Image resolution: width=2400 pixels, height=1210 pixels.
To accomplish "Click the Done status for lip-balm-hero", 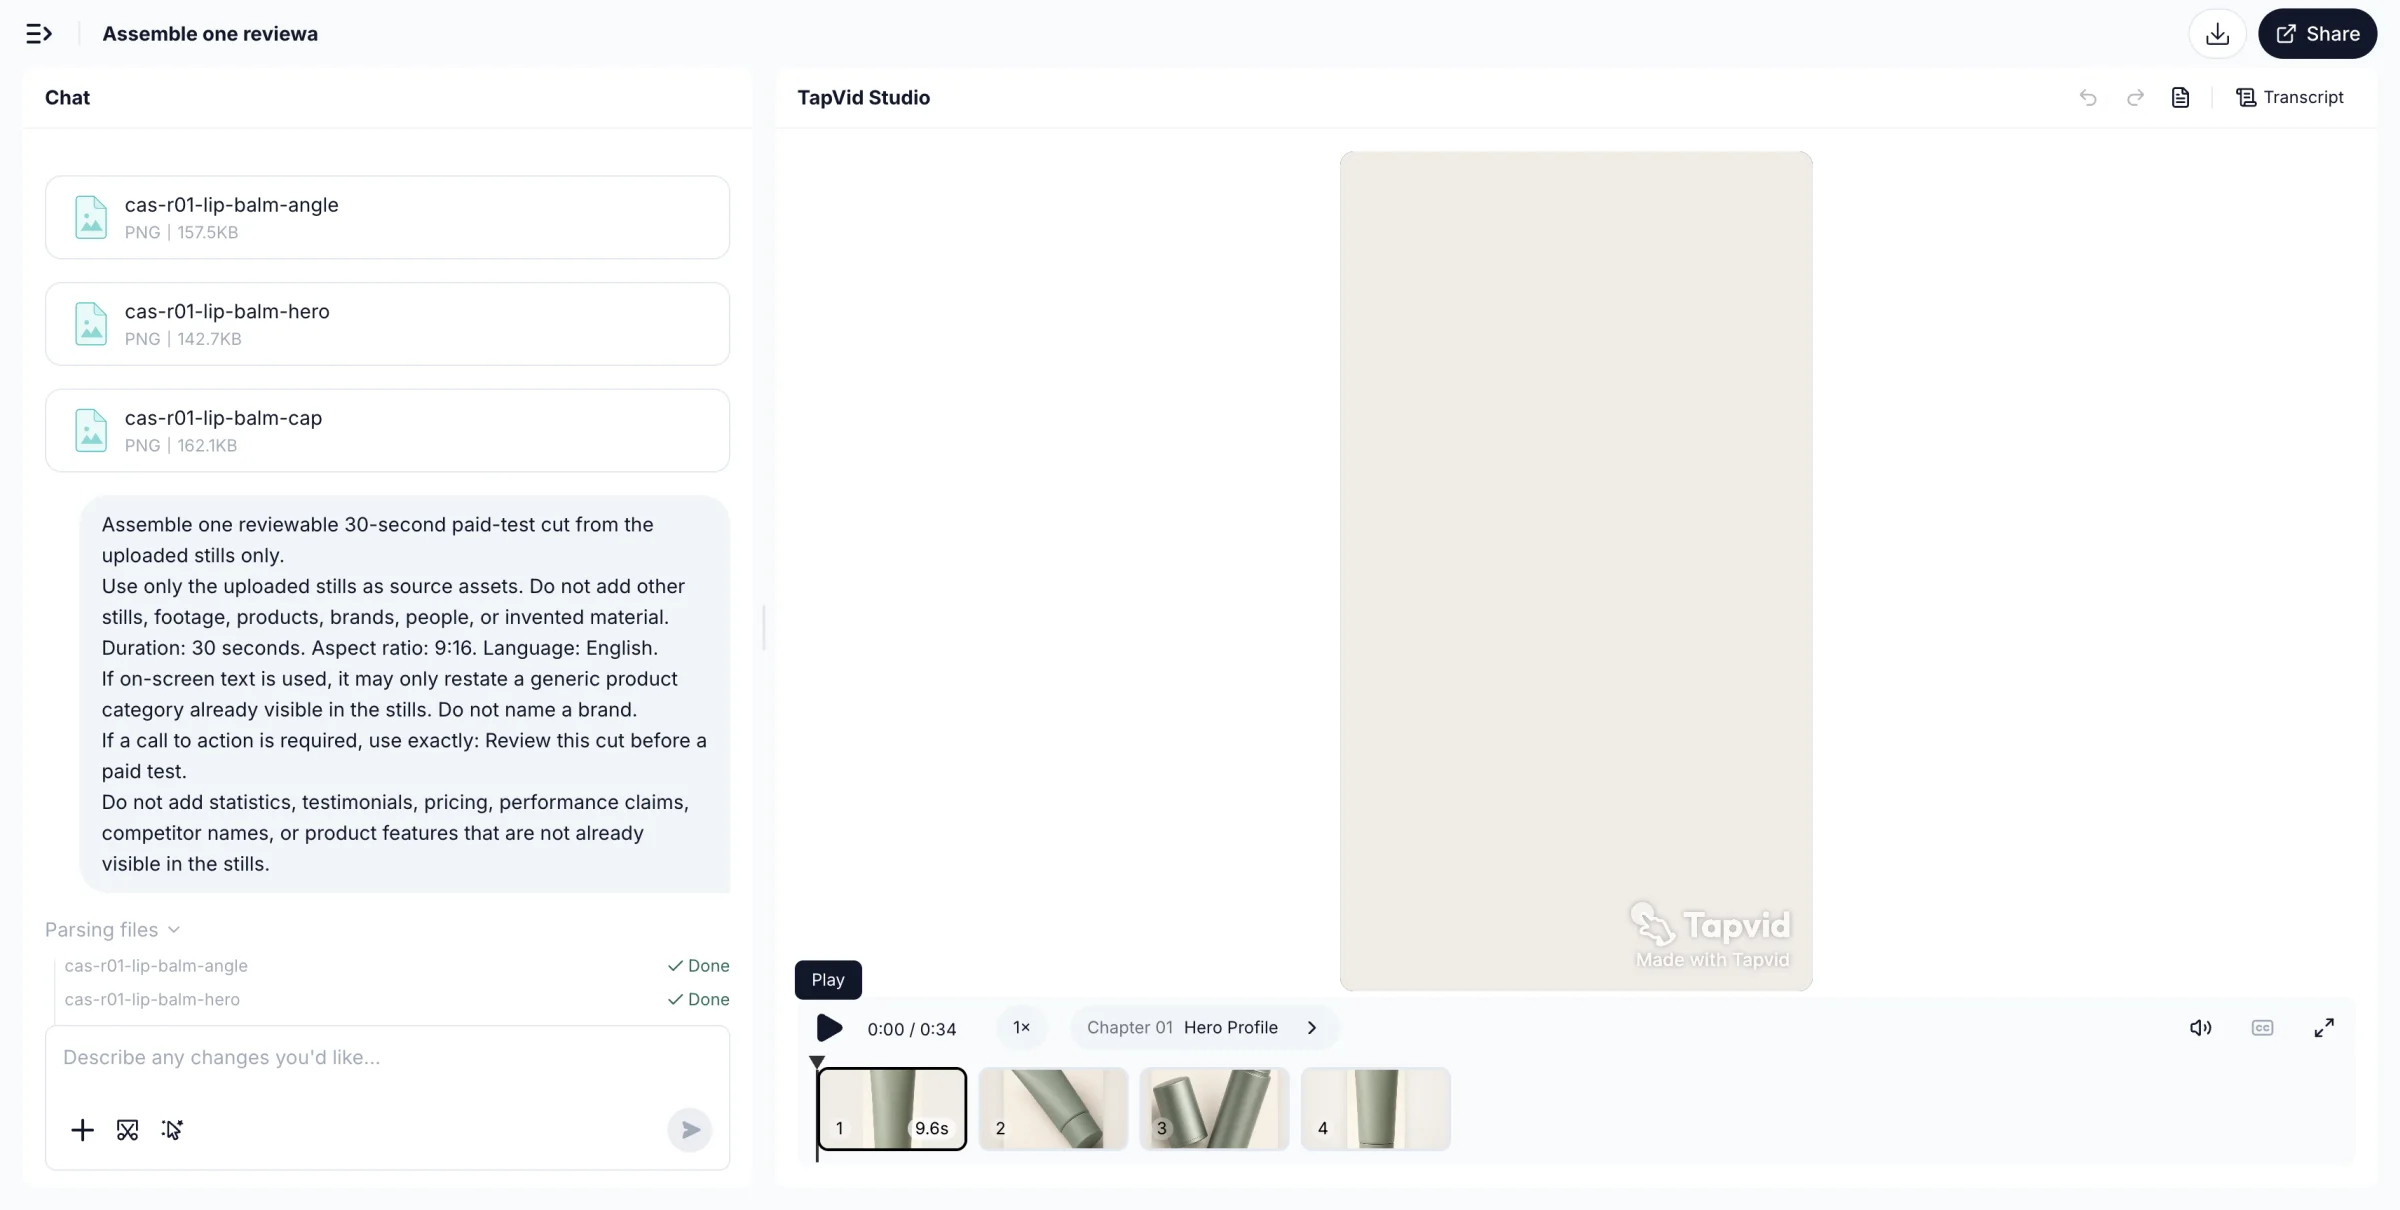I will pos(699,999).
